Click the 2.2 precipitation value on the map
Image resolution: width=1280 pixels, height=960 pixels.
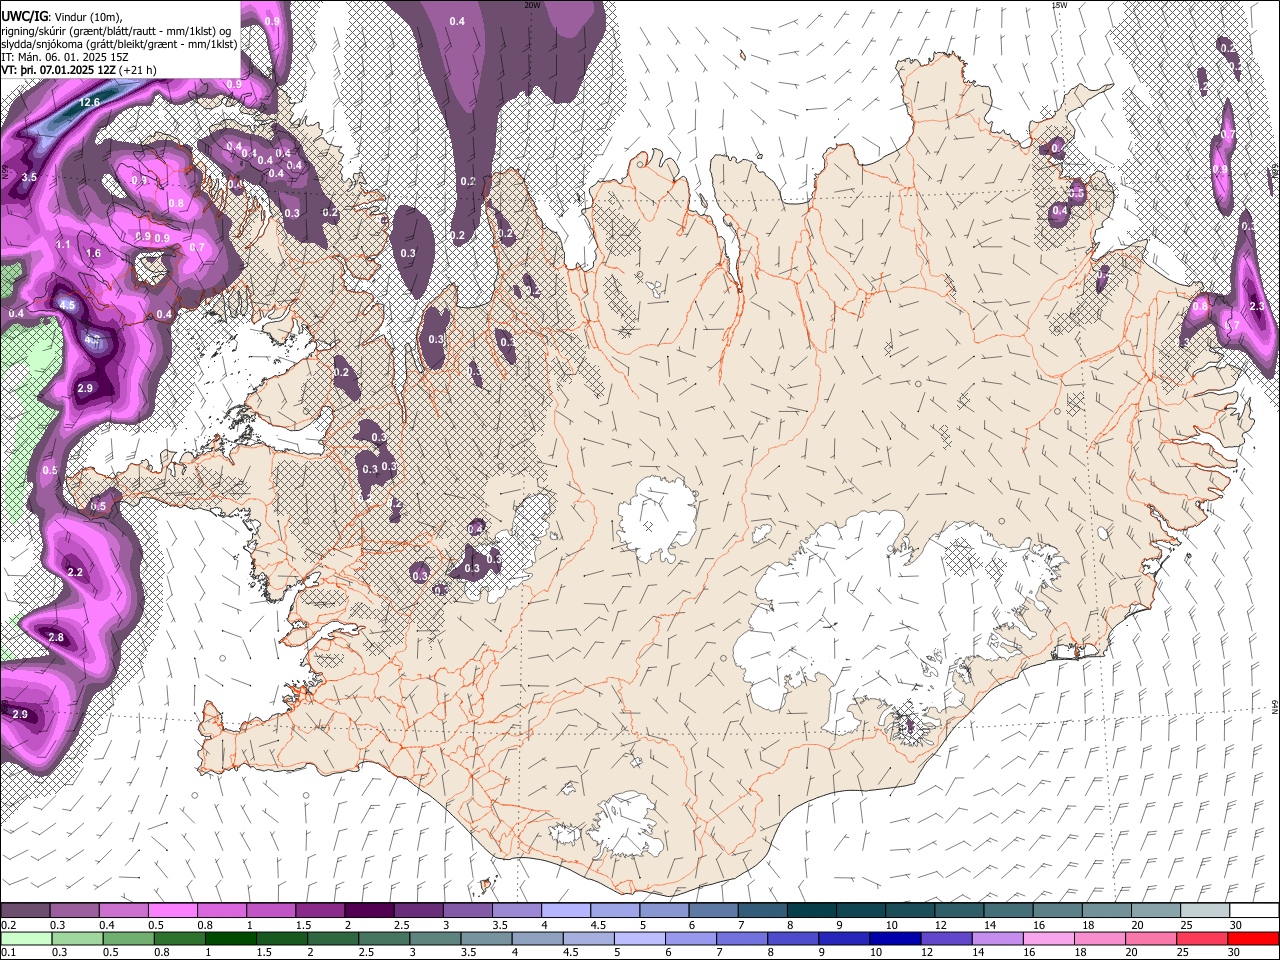coord(75,572)
